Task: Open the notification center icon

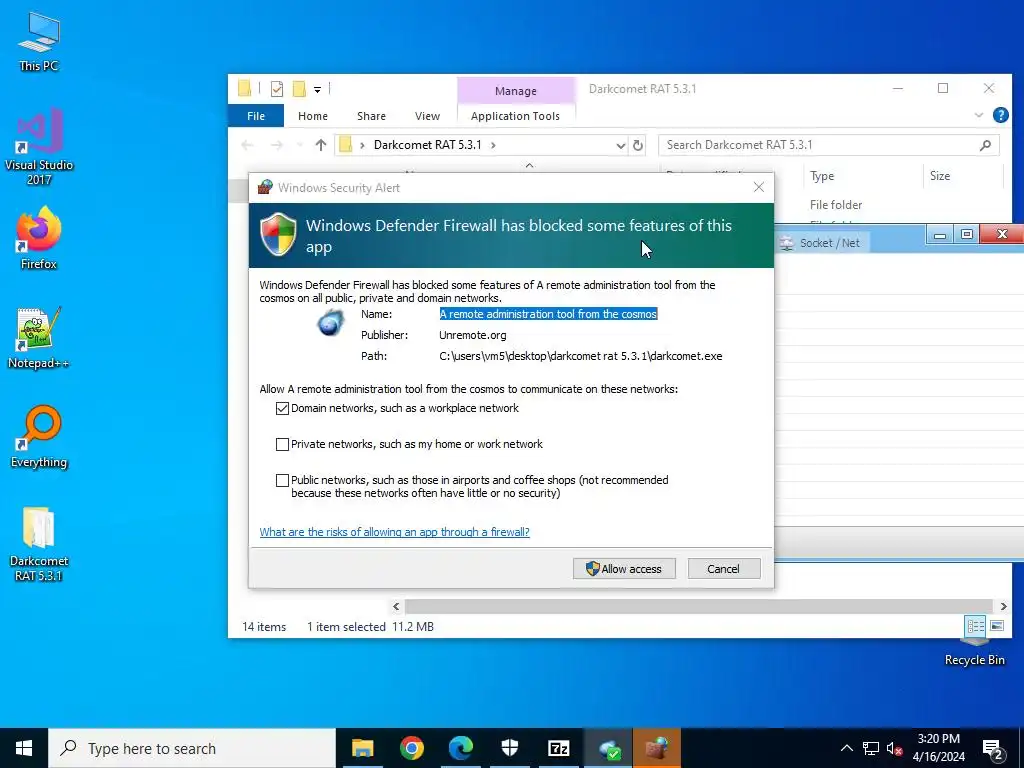Action: (x=993, y=748)
